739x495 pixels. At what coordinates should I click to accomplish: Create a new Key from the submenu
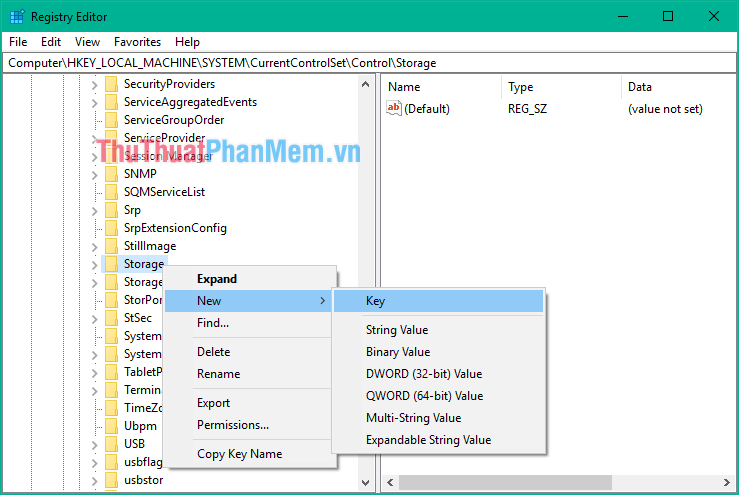tap(438, 301)
